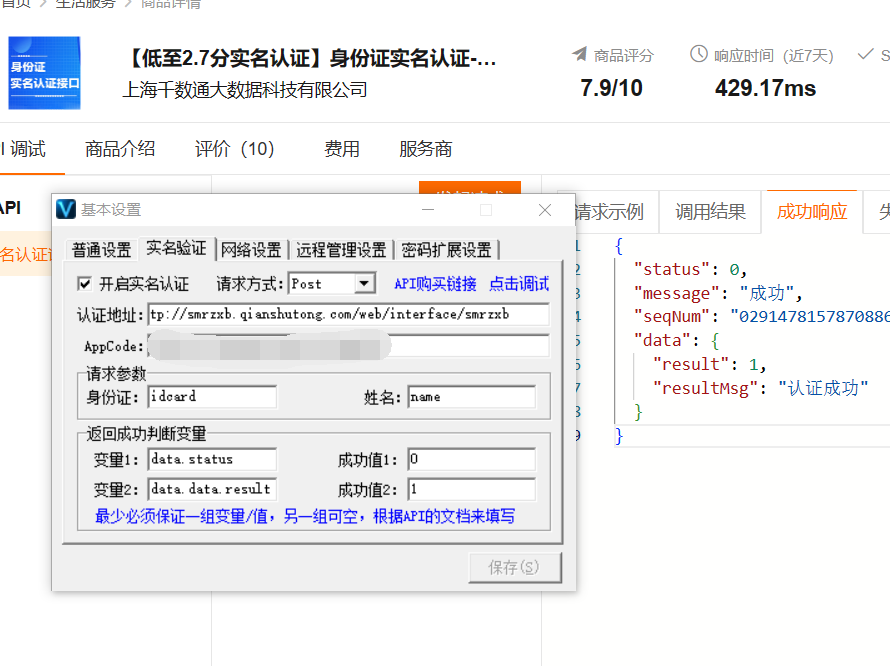This screenshot has height=666, width=890.
Task: Switch to the 普通设置 tab
Action: (101, 250)
